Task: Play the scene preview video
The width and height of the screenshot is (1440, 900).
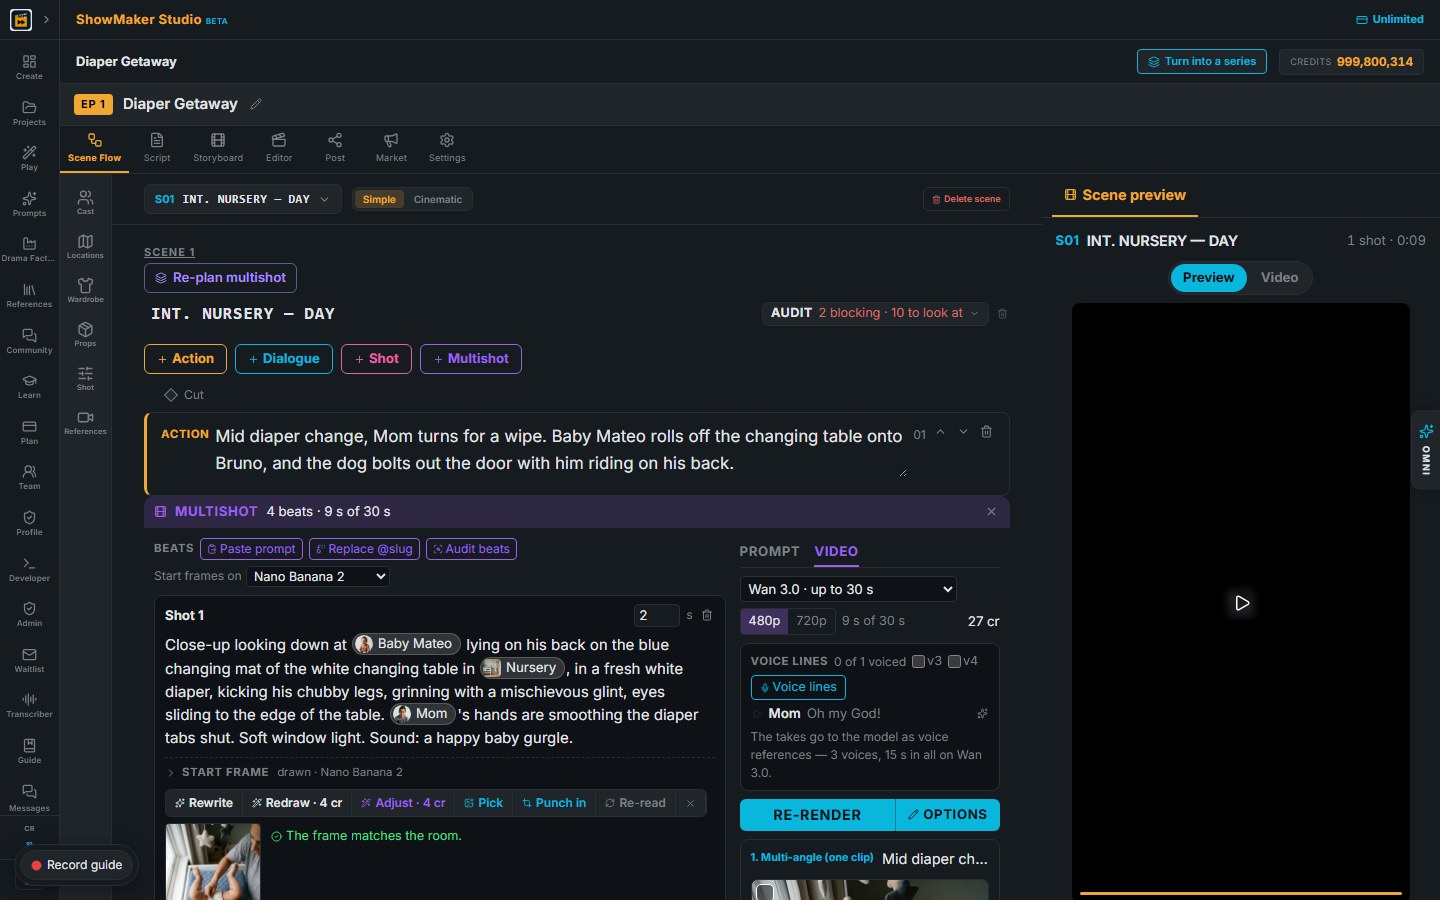Action: tap(1241, 603)
